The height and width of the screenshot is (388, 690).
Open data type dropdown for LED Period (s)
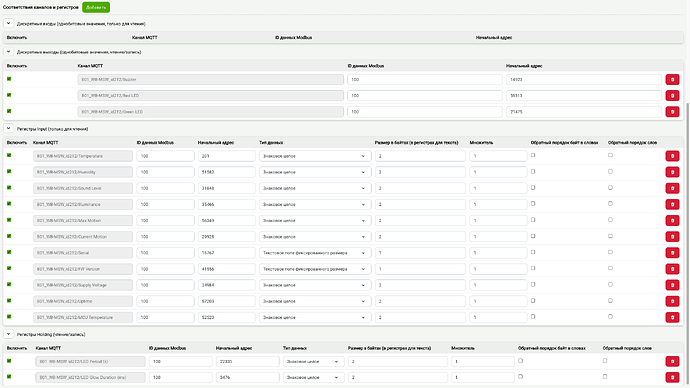coord(313,362)
